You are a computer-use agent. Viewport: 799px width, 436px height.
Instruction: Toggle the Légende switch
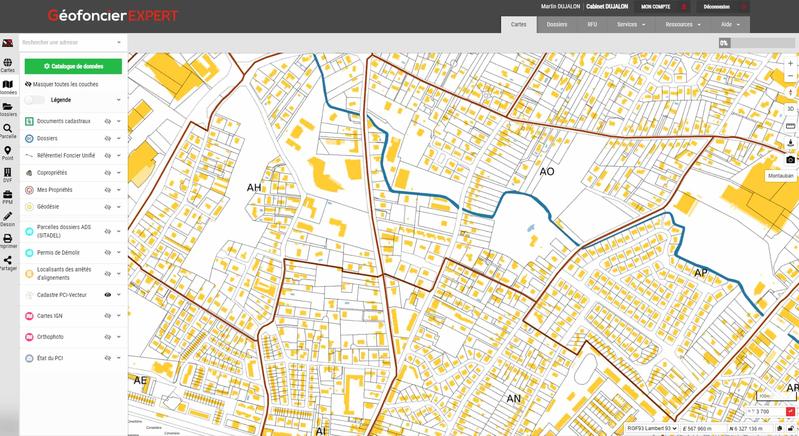point(35,100)
